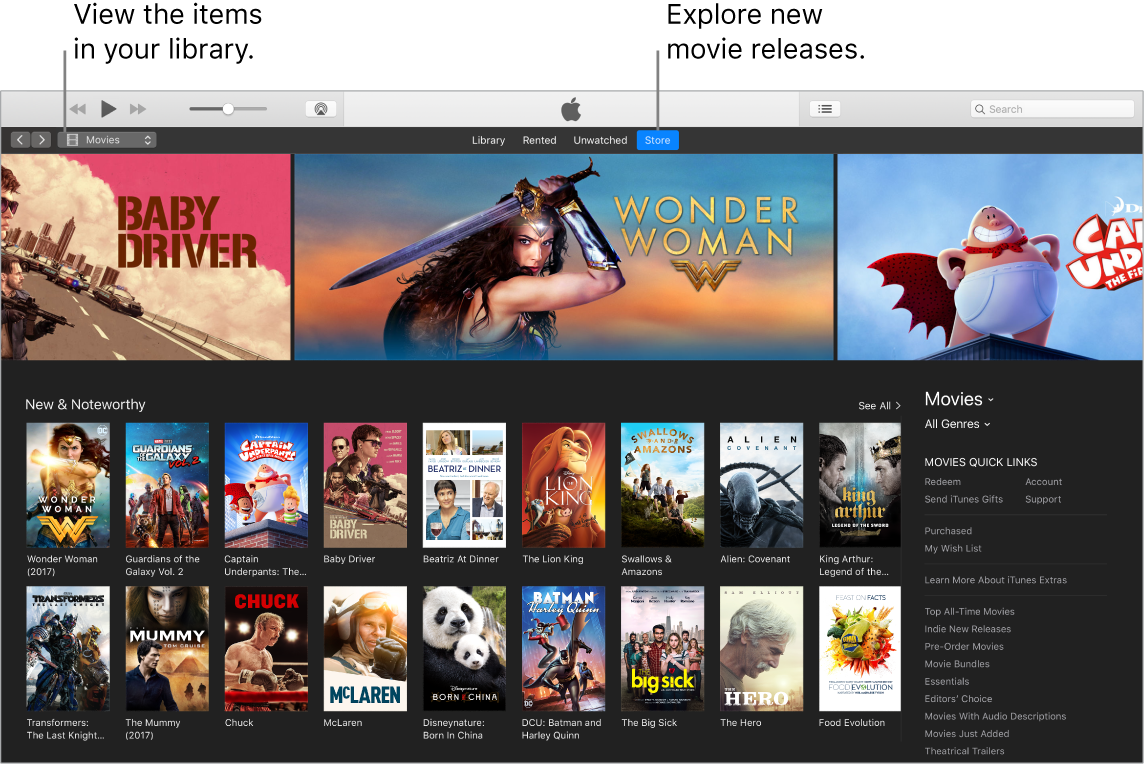
Task: Open the All Genres dropdown
Action: click(x=956, y=424)
